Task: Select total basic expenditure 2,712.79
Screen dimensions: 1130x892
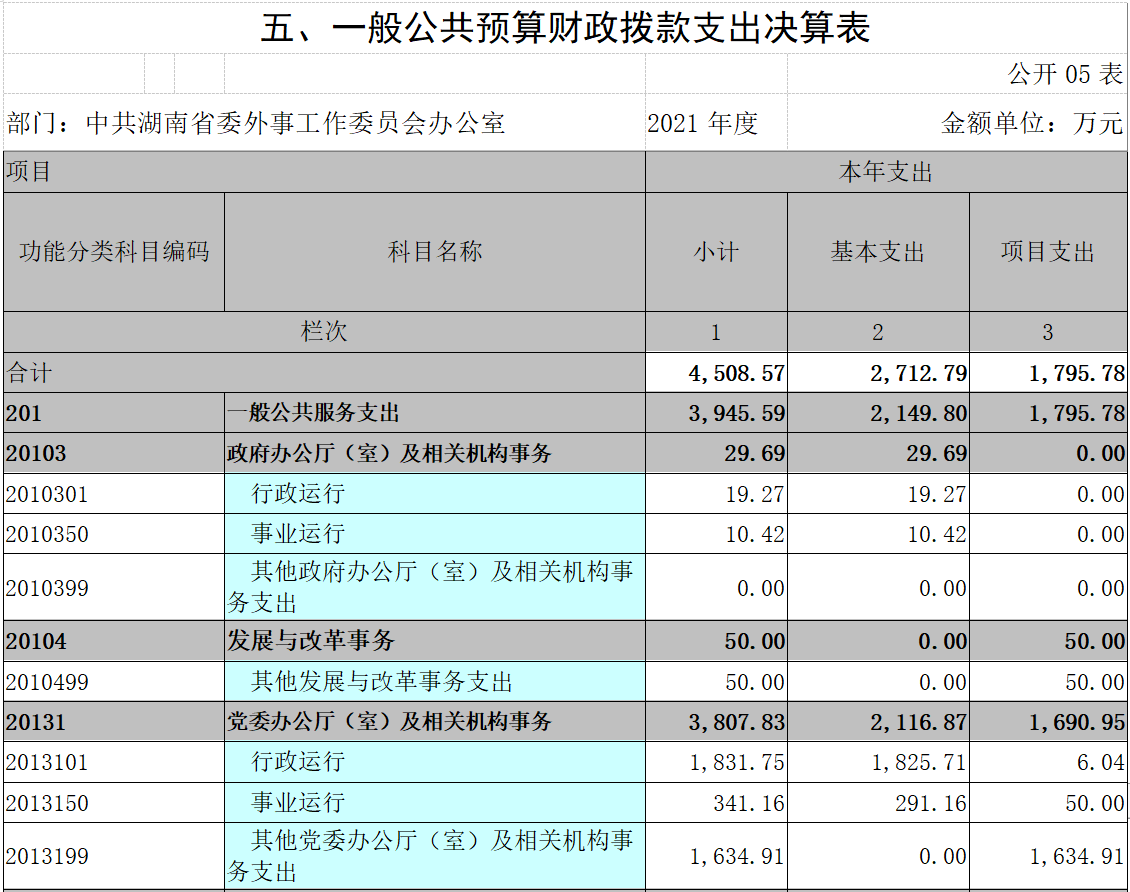Action: pyautogui.click(x=878, y=373)
